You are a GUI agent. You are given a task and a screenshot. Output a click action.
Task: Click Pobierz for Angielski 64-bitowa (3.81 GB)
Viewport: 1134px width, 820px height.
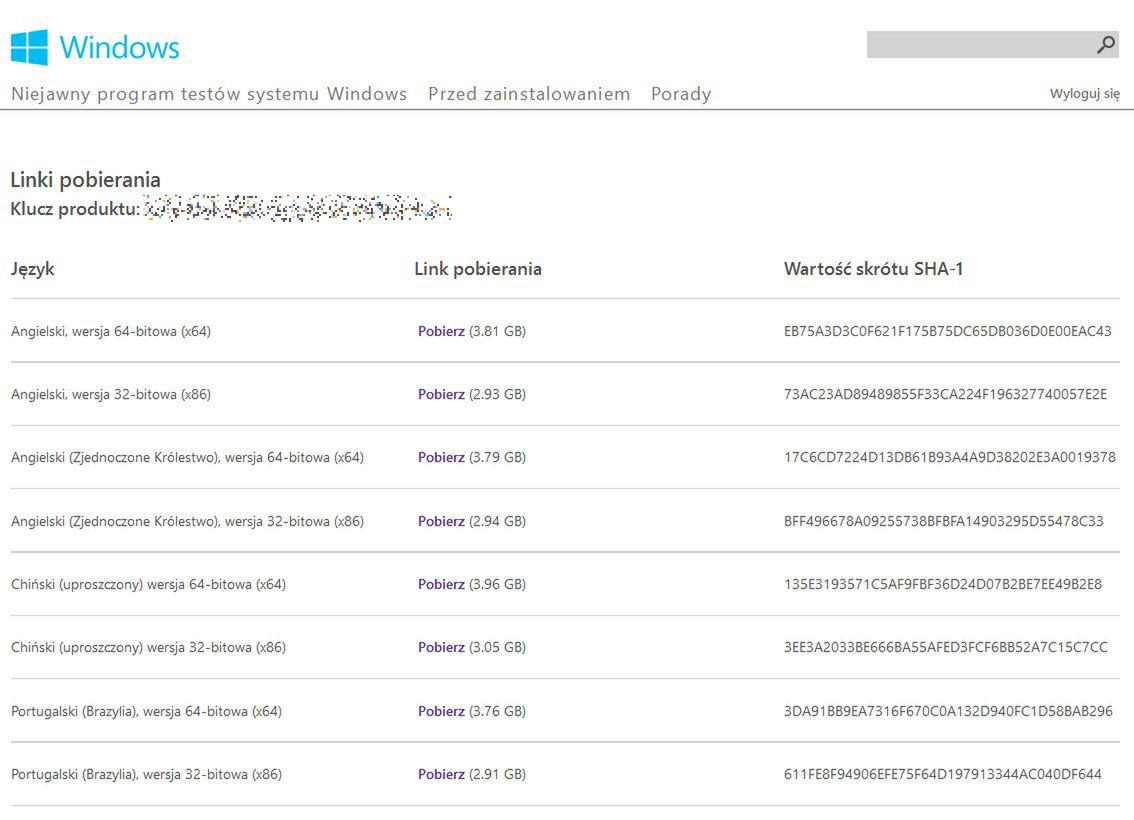point(441,331)
